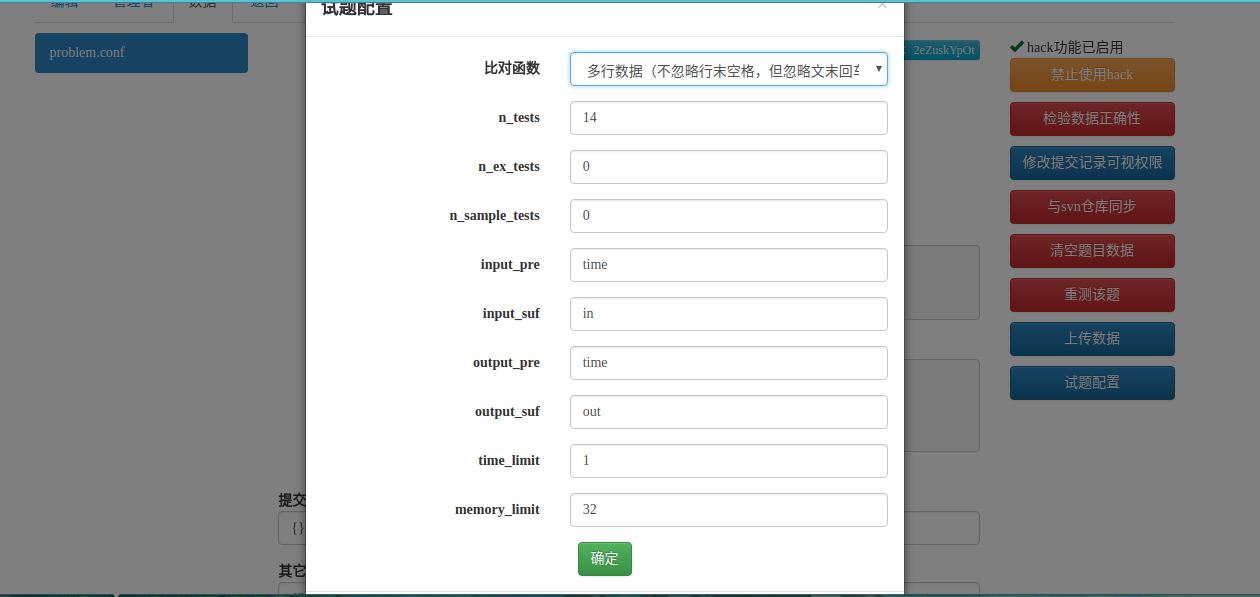
Task: Click the 比对函数 label text
Action: click(512, 68)
